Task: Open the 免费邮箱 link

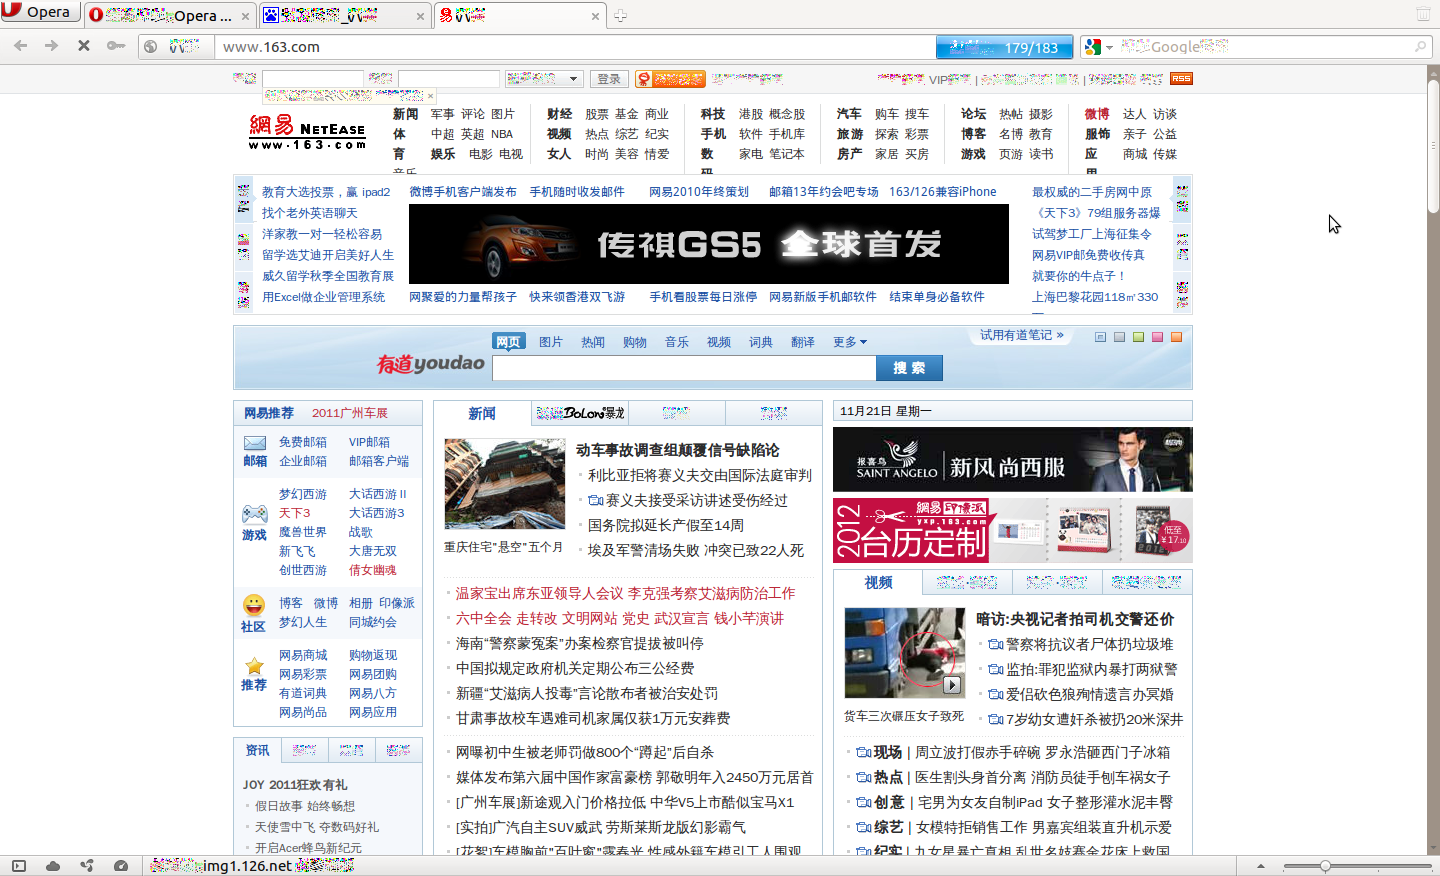Action: tap(303, 442)
